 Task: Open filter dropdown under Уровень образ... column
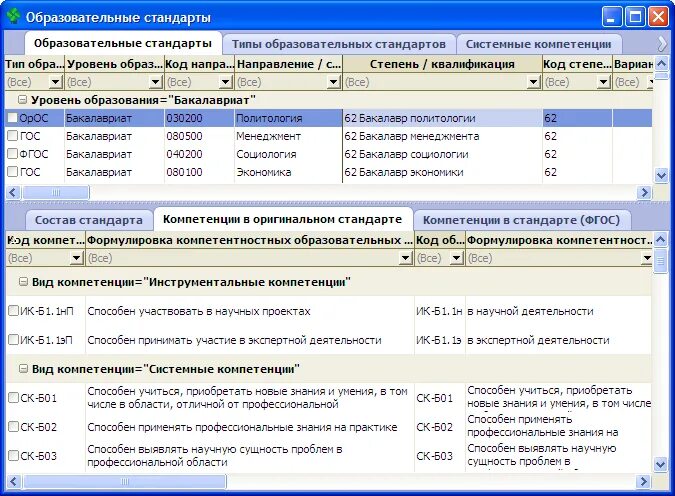(156, 82)
